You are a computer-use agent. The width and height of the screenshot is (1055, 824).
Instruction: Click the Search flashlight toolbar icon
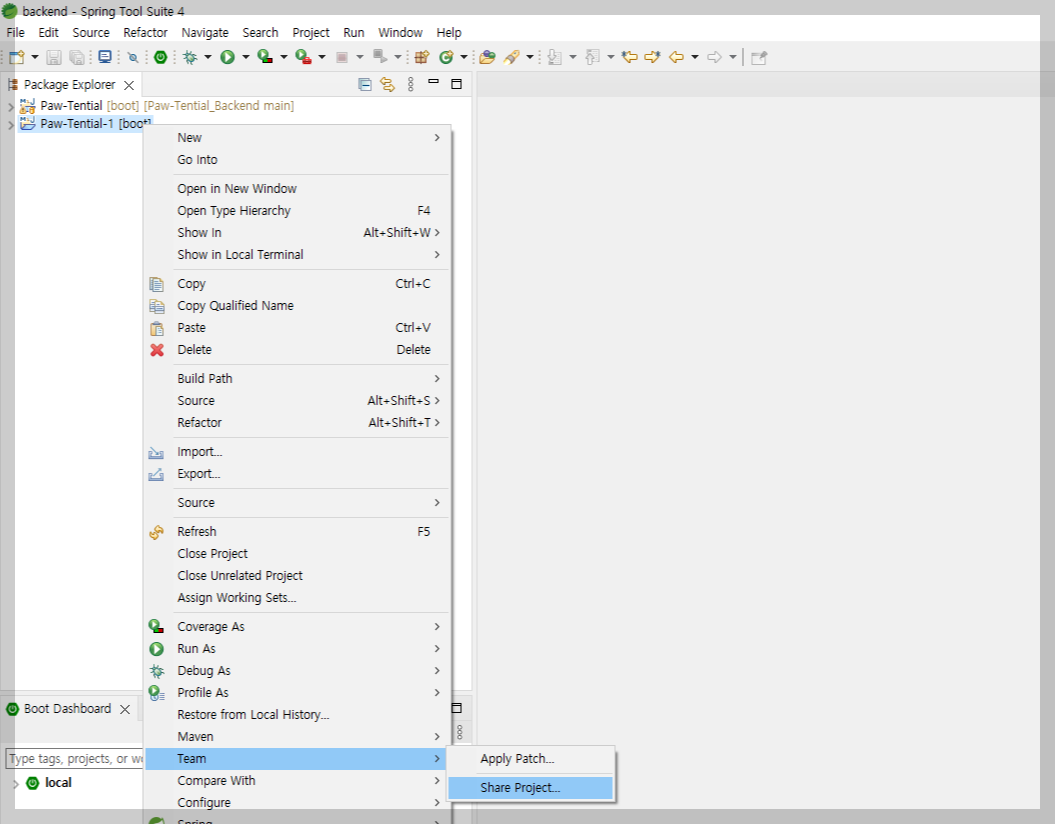coord(511,58)
